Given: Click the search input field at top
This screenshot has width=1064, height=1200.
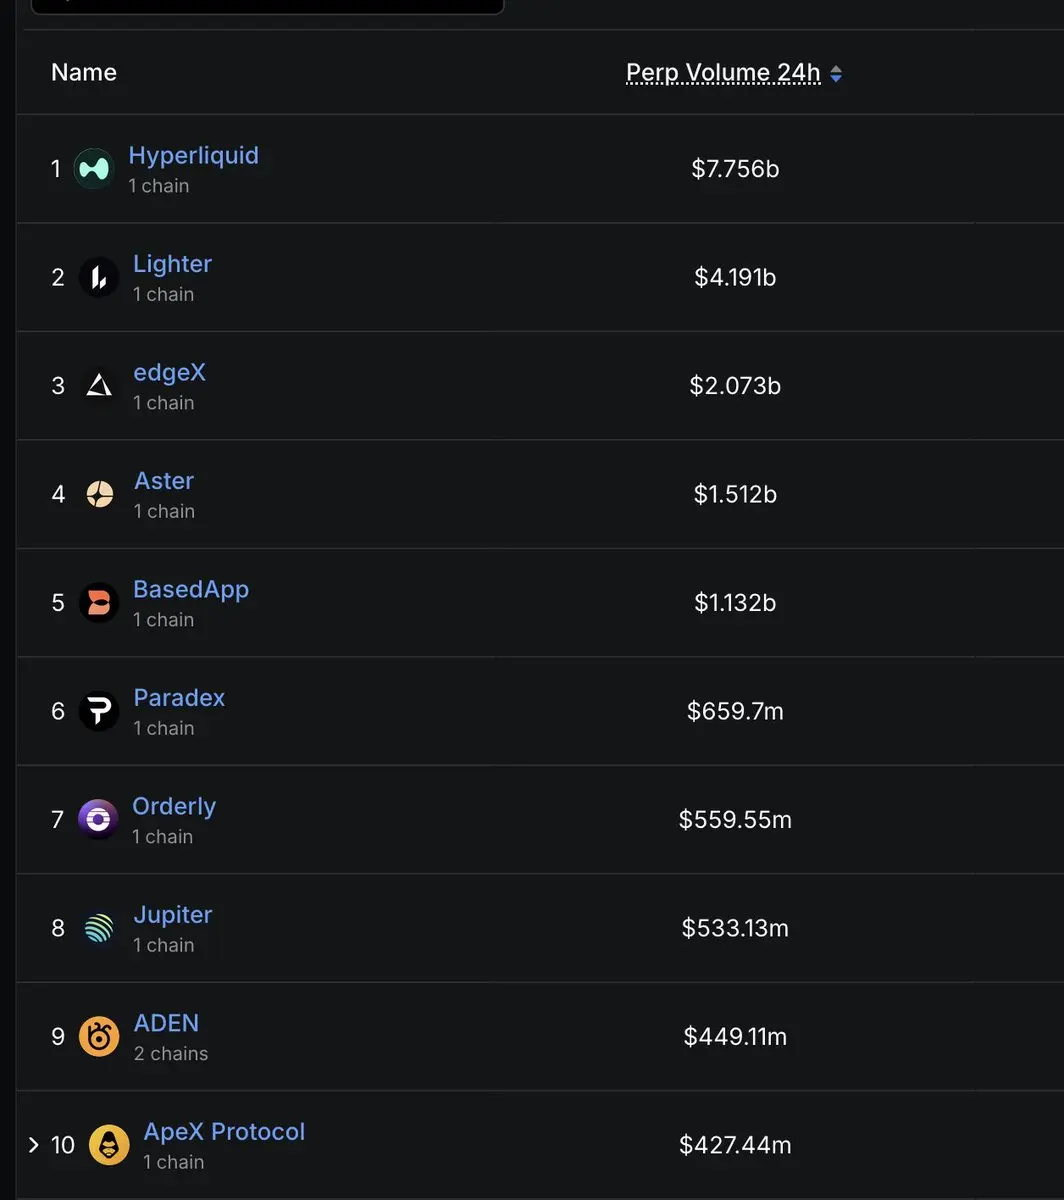Looking at the screenshot, I should [x=267, y=6].
